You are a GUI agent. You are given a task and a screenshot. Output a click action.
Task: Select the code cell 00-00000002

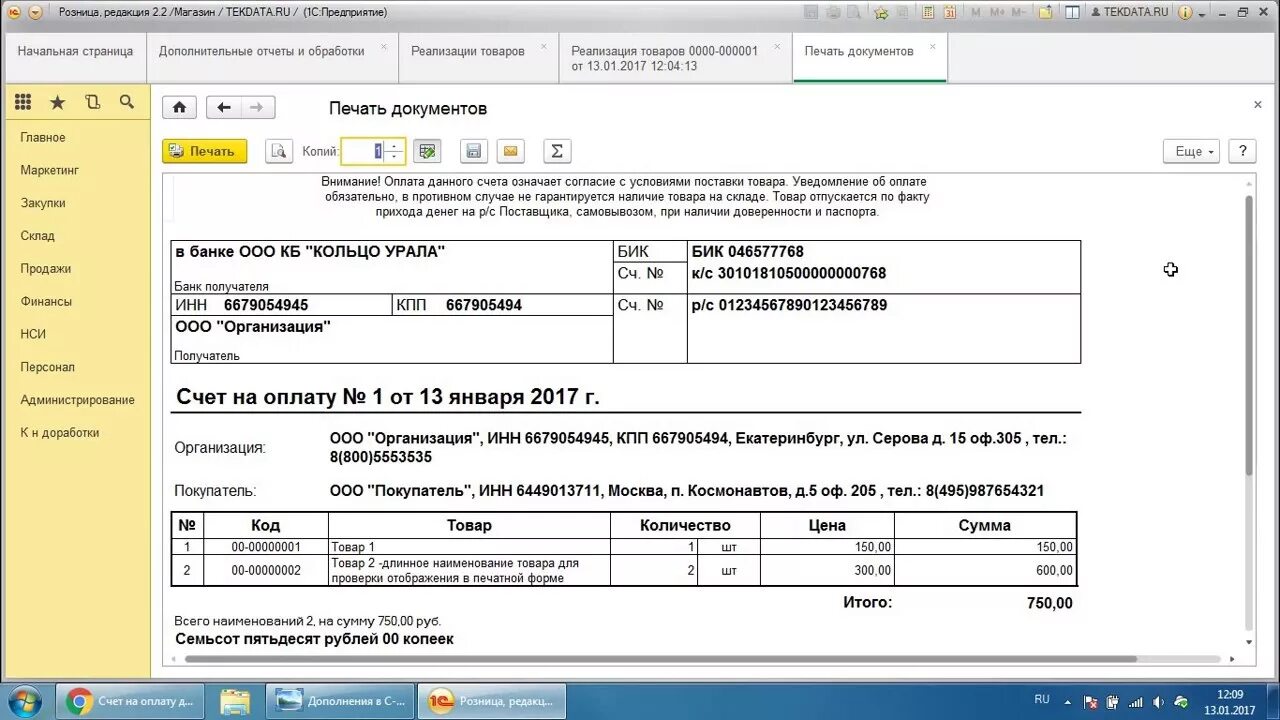266,570
